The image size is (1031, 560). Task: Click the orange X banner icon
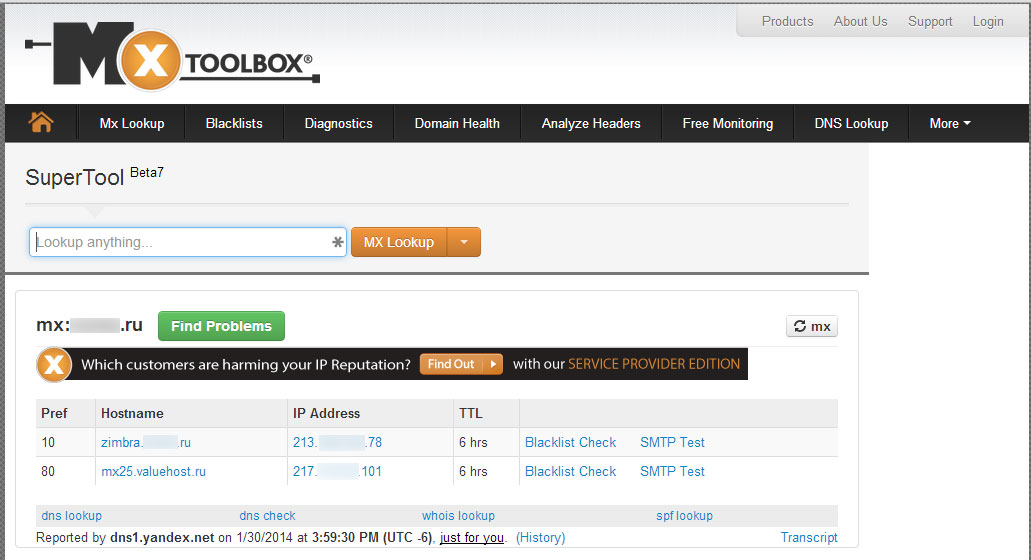tap(54, 364)
